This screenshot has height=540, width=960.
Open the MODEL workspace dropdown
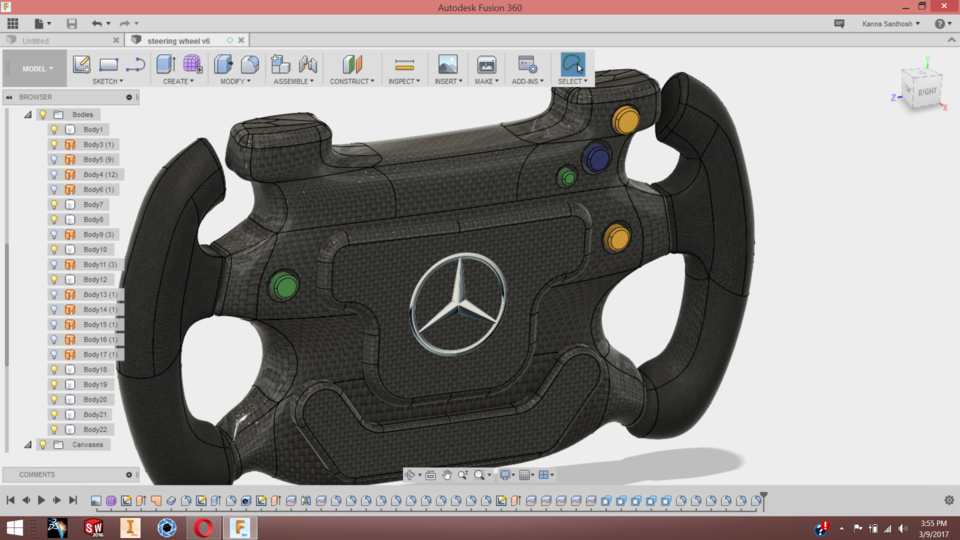[34, 69]
